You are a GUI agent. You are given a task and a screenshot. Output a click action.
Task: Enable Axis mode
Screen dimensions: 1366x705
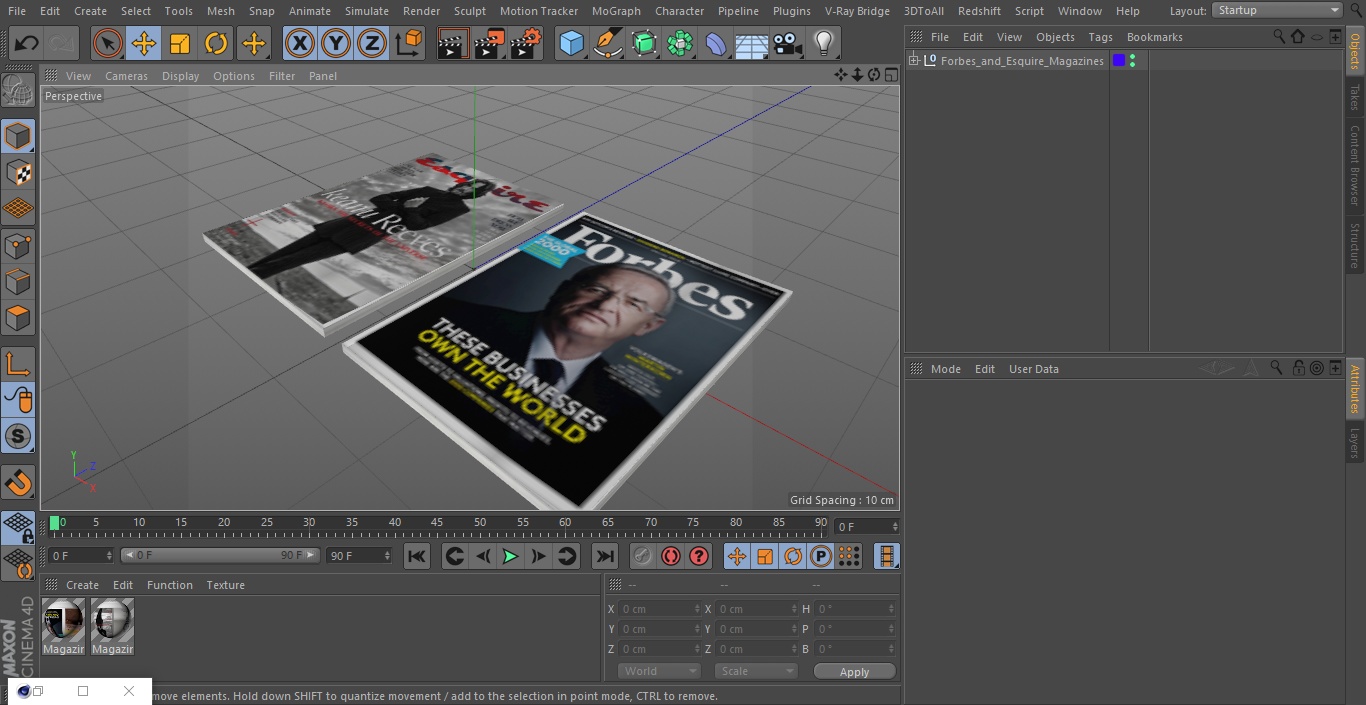click(x=18, y=364)
